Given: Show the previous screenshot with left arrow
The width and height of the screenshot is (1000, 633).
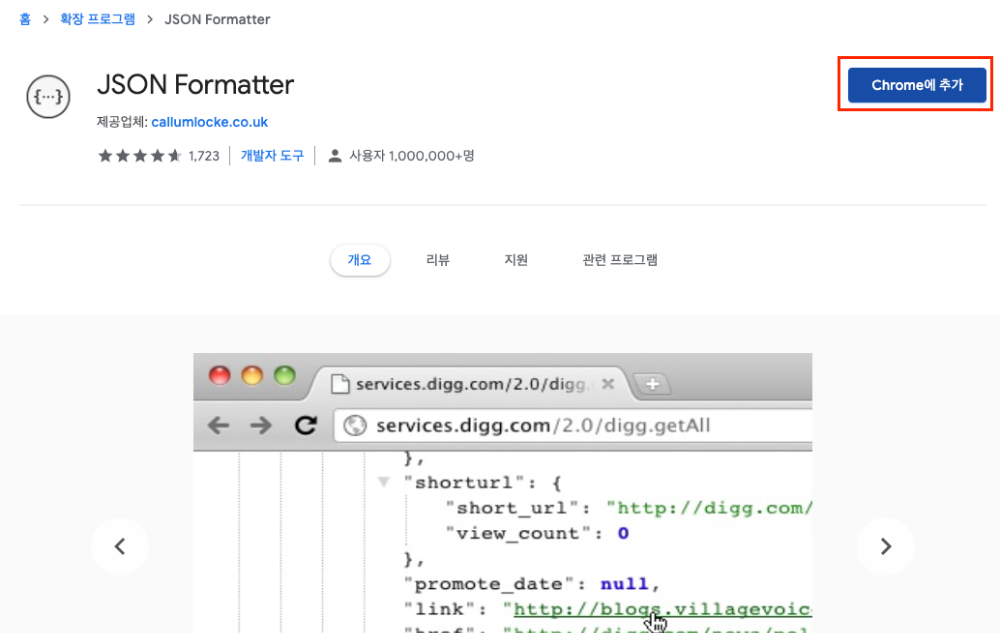Looking at the screenshot, I should click(x=120, y=546).
